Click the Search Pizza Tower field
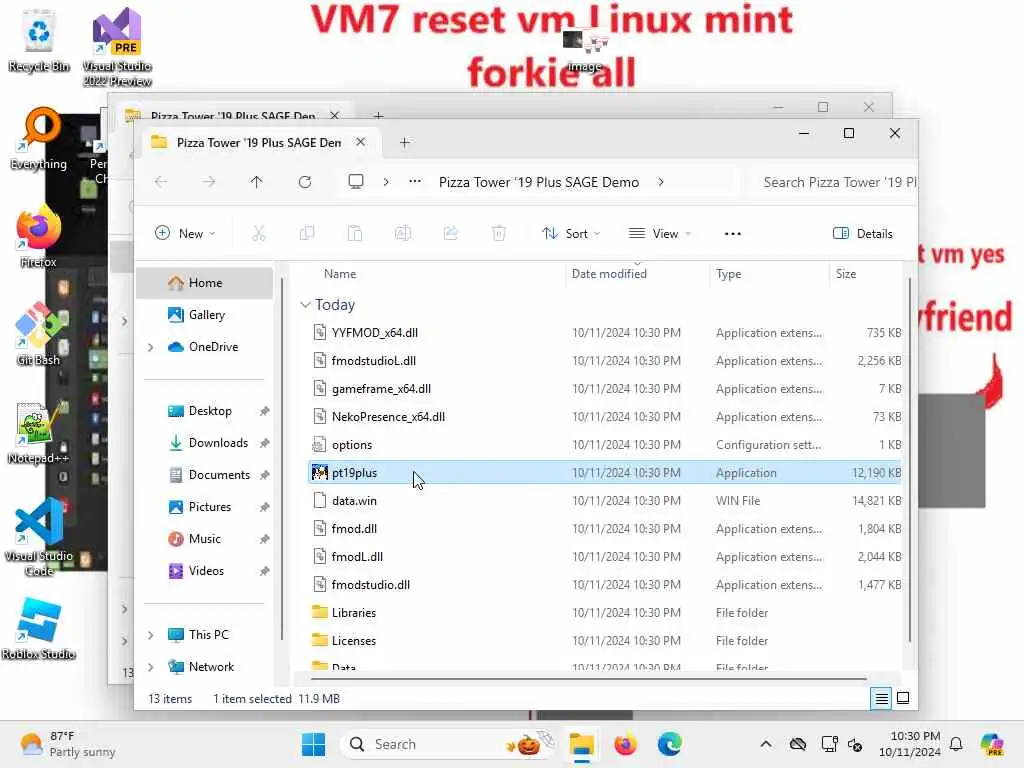 point(836,182)
